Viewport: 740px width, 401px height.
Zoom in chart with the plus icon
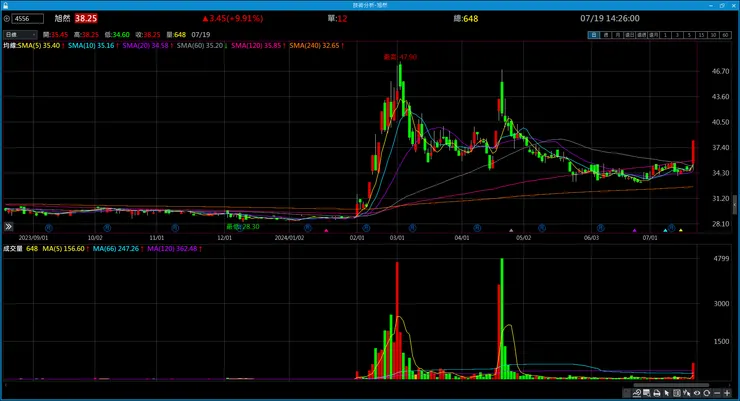[x=727, y=393]
